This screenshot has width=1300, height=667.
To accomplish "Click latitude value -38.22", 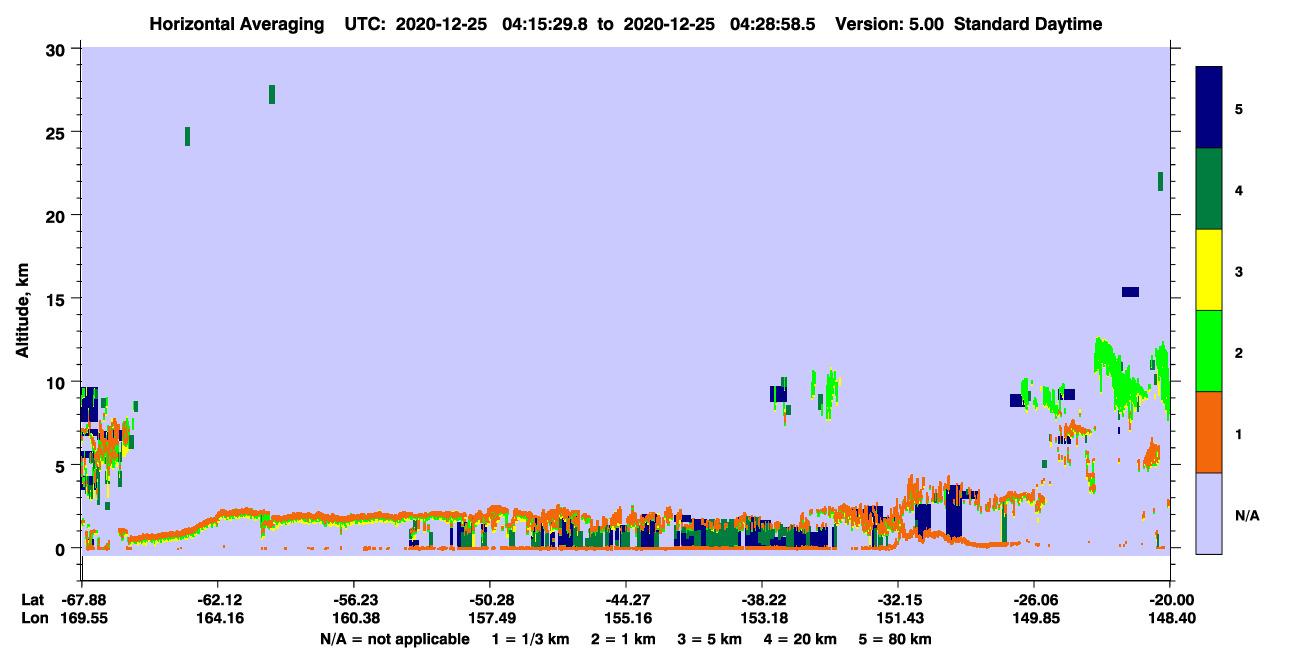I will [x=763, y=599].
